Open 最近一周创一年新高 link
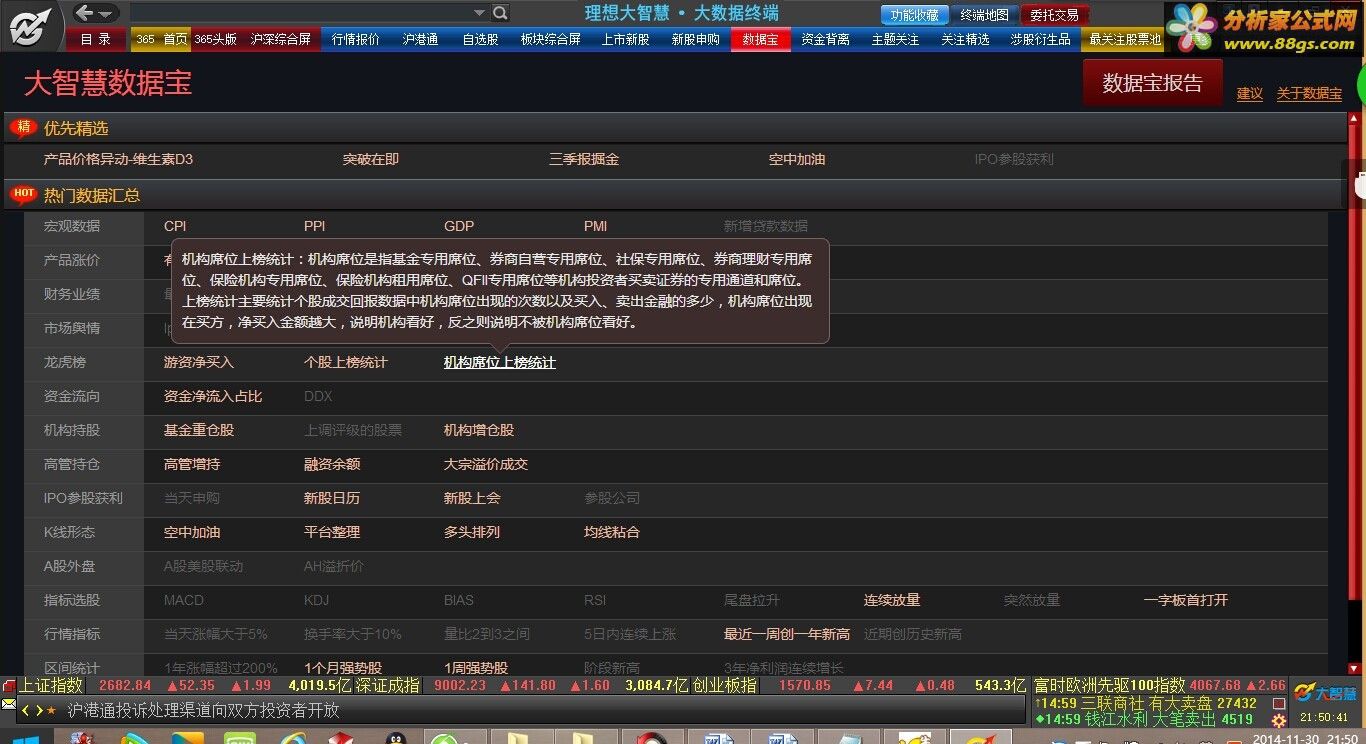The width and height of the screenshot is (1366, 744). (787, 634)
